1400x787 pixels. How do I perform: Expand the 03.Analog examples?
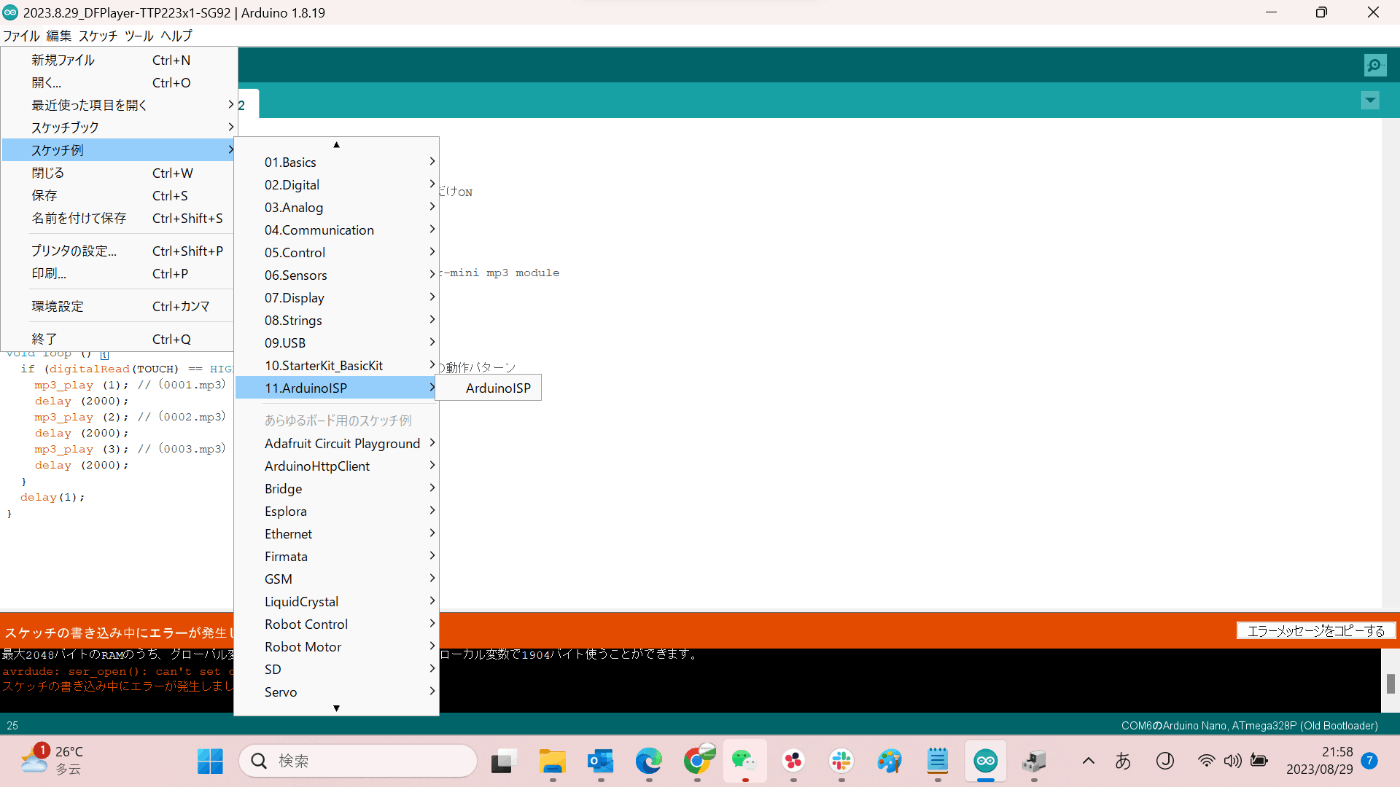(336, 207)
